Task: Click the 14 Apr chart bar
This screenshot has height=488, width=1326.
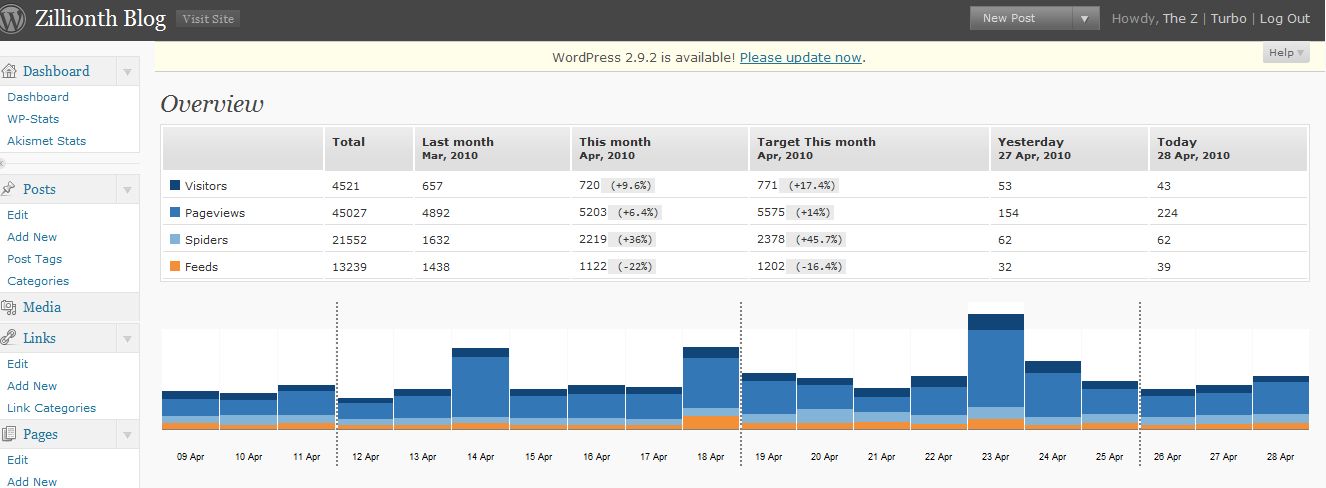Action: click(x=481, y=389)
